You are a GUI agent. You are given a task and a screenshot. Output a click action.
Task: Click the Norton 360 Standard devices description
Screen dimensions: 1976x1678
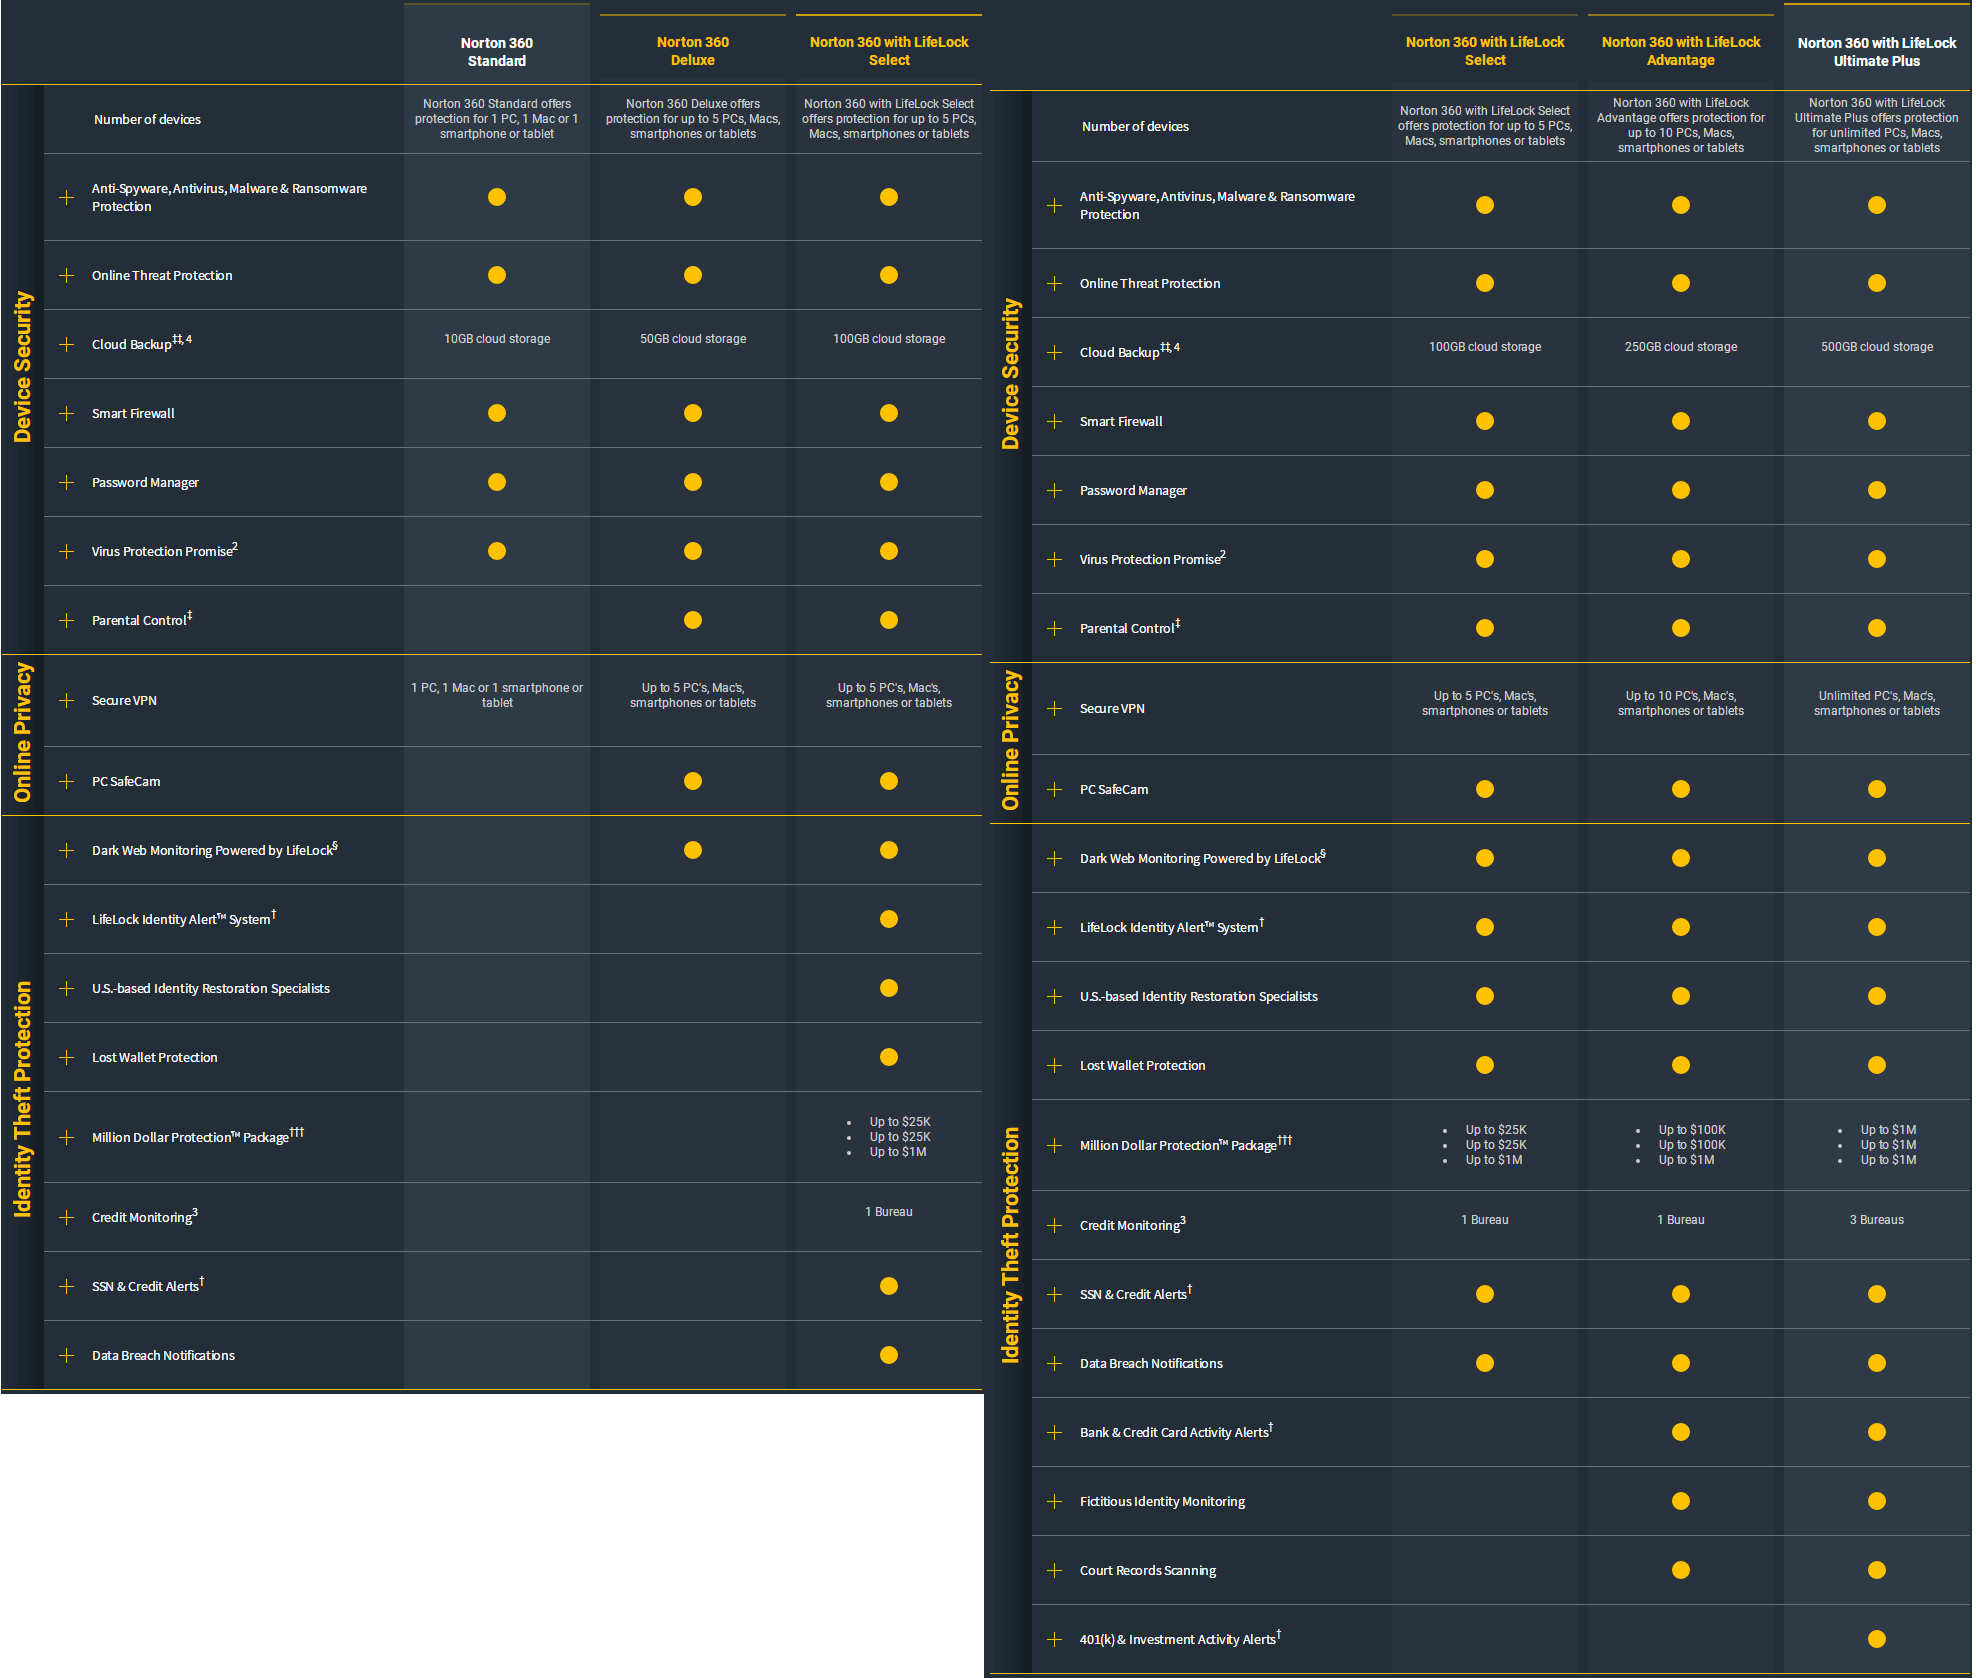tap(497, 119)
